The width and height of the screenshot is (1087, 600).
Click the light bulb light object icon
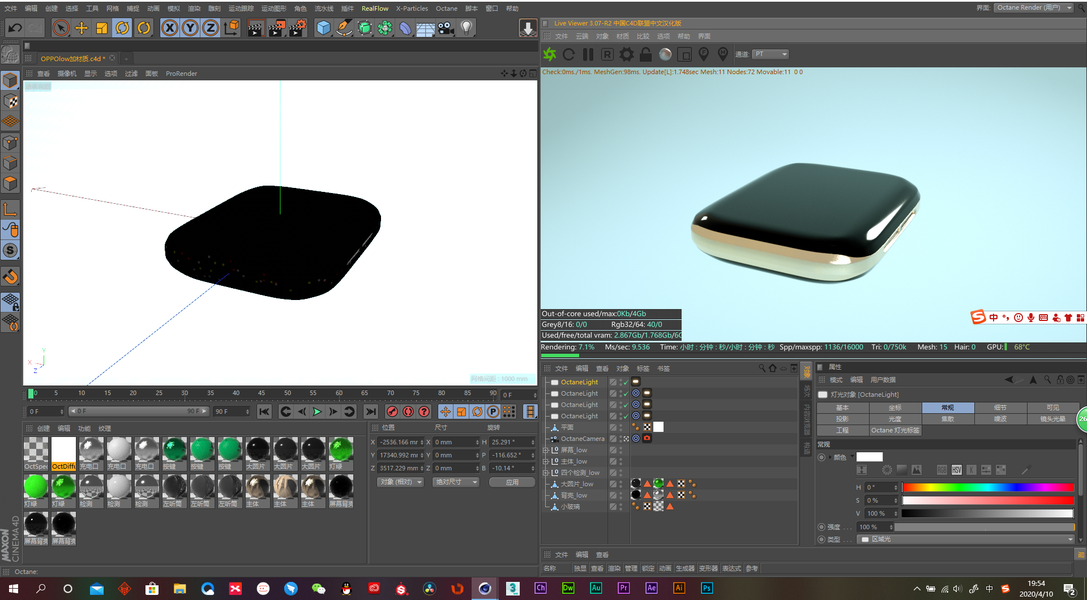click(467, 28)
